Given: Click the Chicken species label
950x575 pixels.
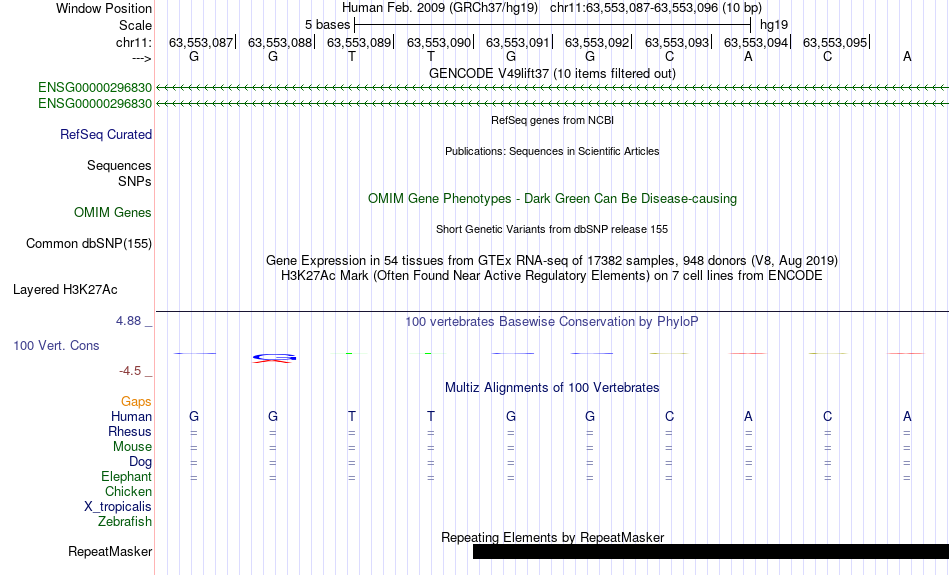Looking at the screenshot, I should [128, 491].
